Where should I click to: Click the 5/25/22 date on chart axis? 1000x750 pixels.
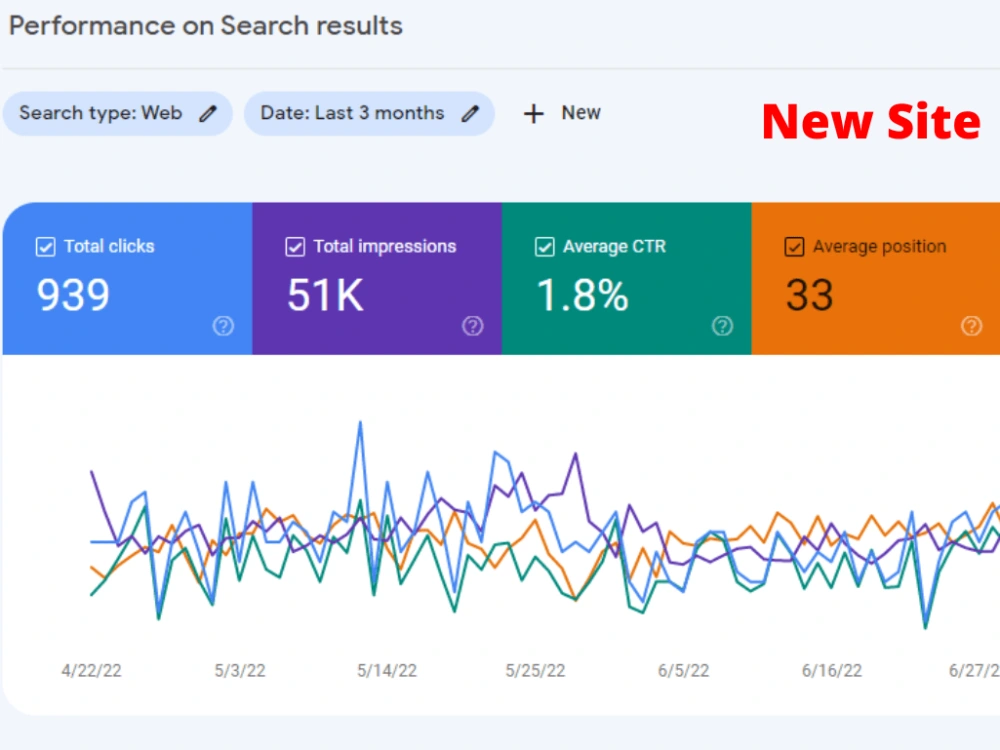pyautogui.click(x=535, y=670)
